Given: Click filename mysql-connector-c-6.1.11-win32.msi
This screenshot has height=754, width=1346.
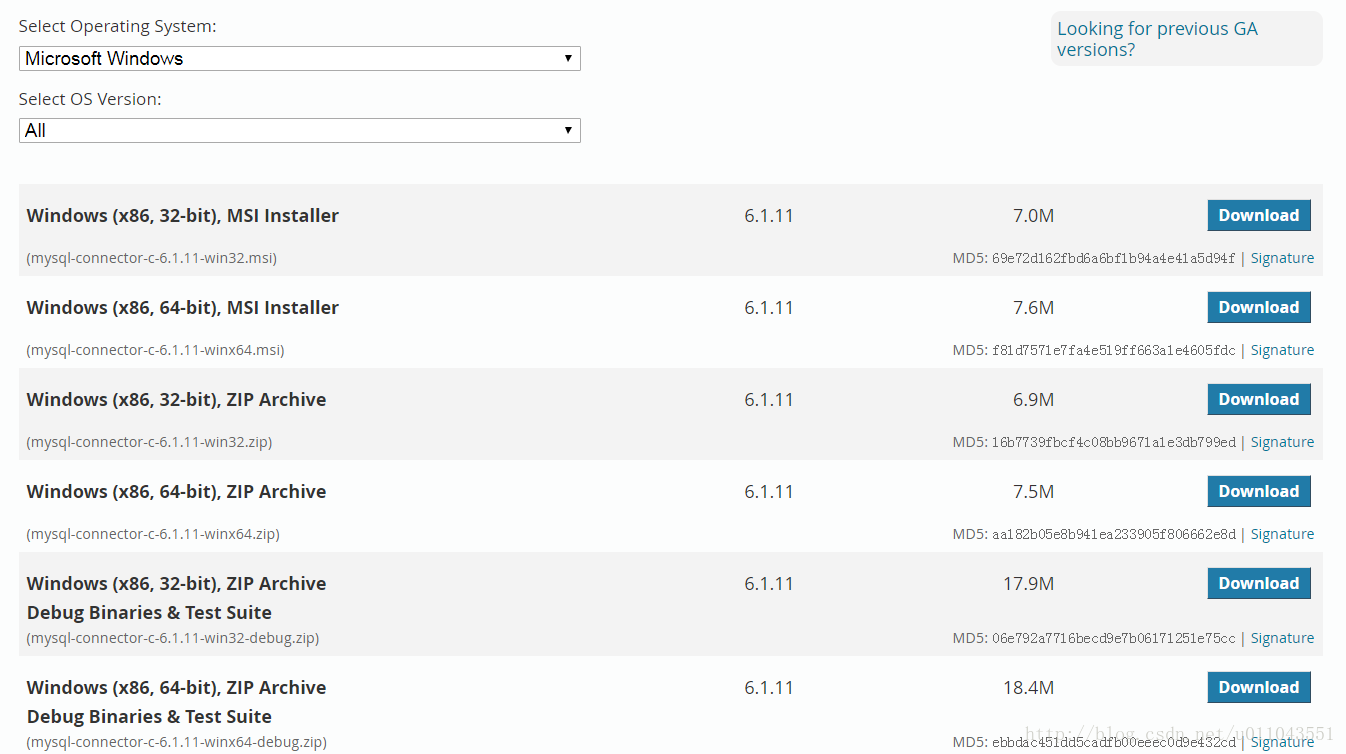Looking at the screenshot, I should 152,258.
